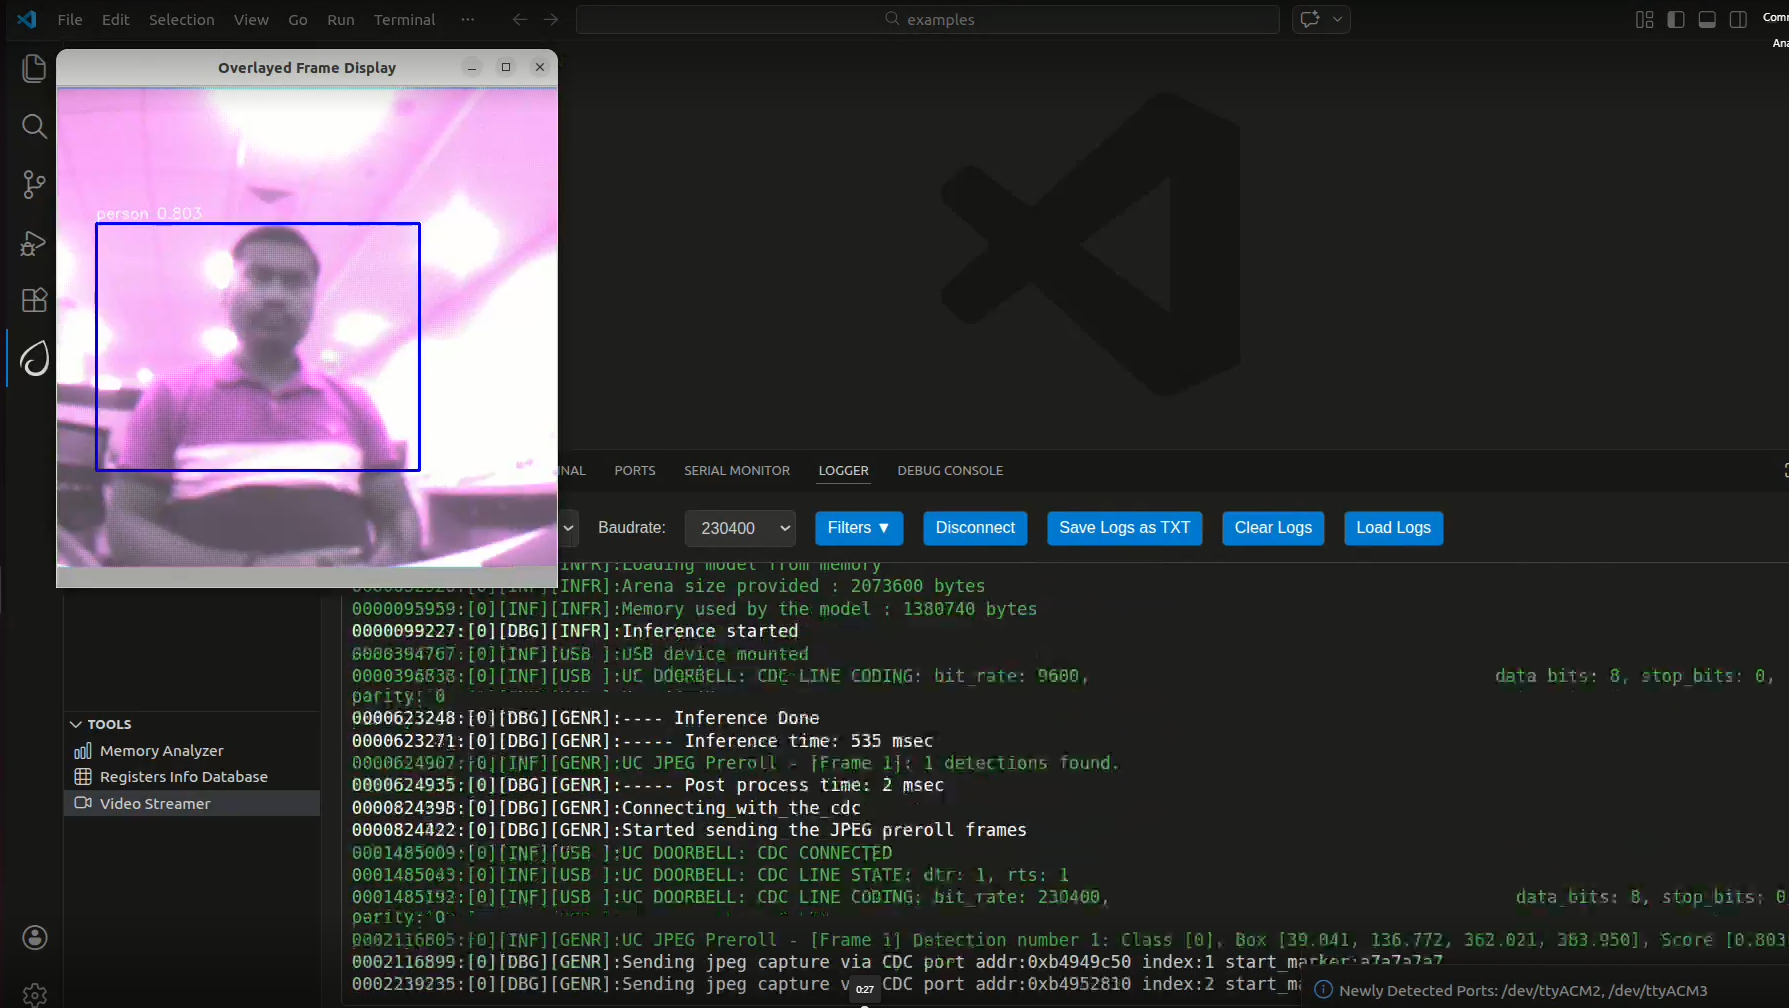Click Save Logs as TXT button
The image size is (1789, 1008).
click(x=1125, y=528)
